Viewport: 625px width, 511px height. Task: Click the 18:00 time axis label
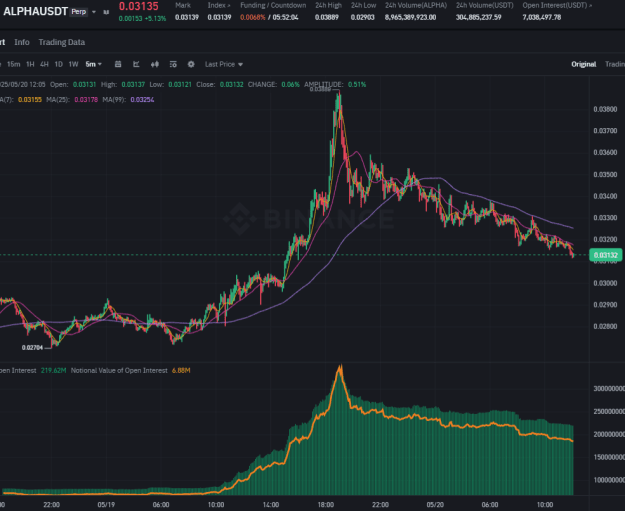coord(326,505)
